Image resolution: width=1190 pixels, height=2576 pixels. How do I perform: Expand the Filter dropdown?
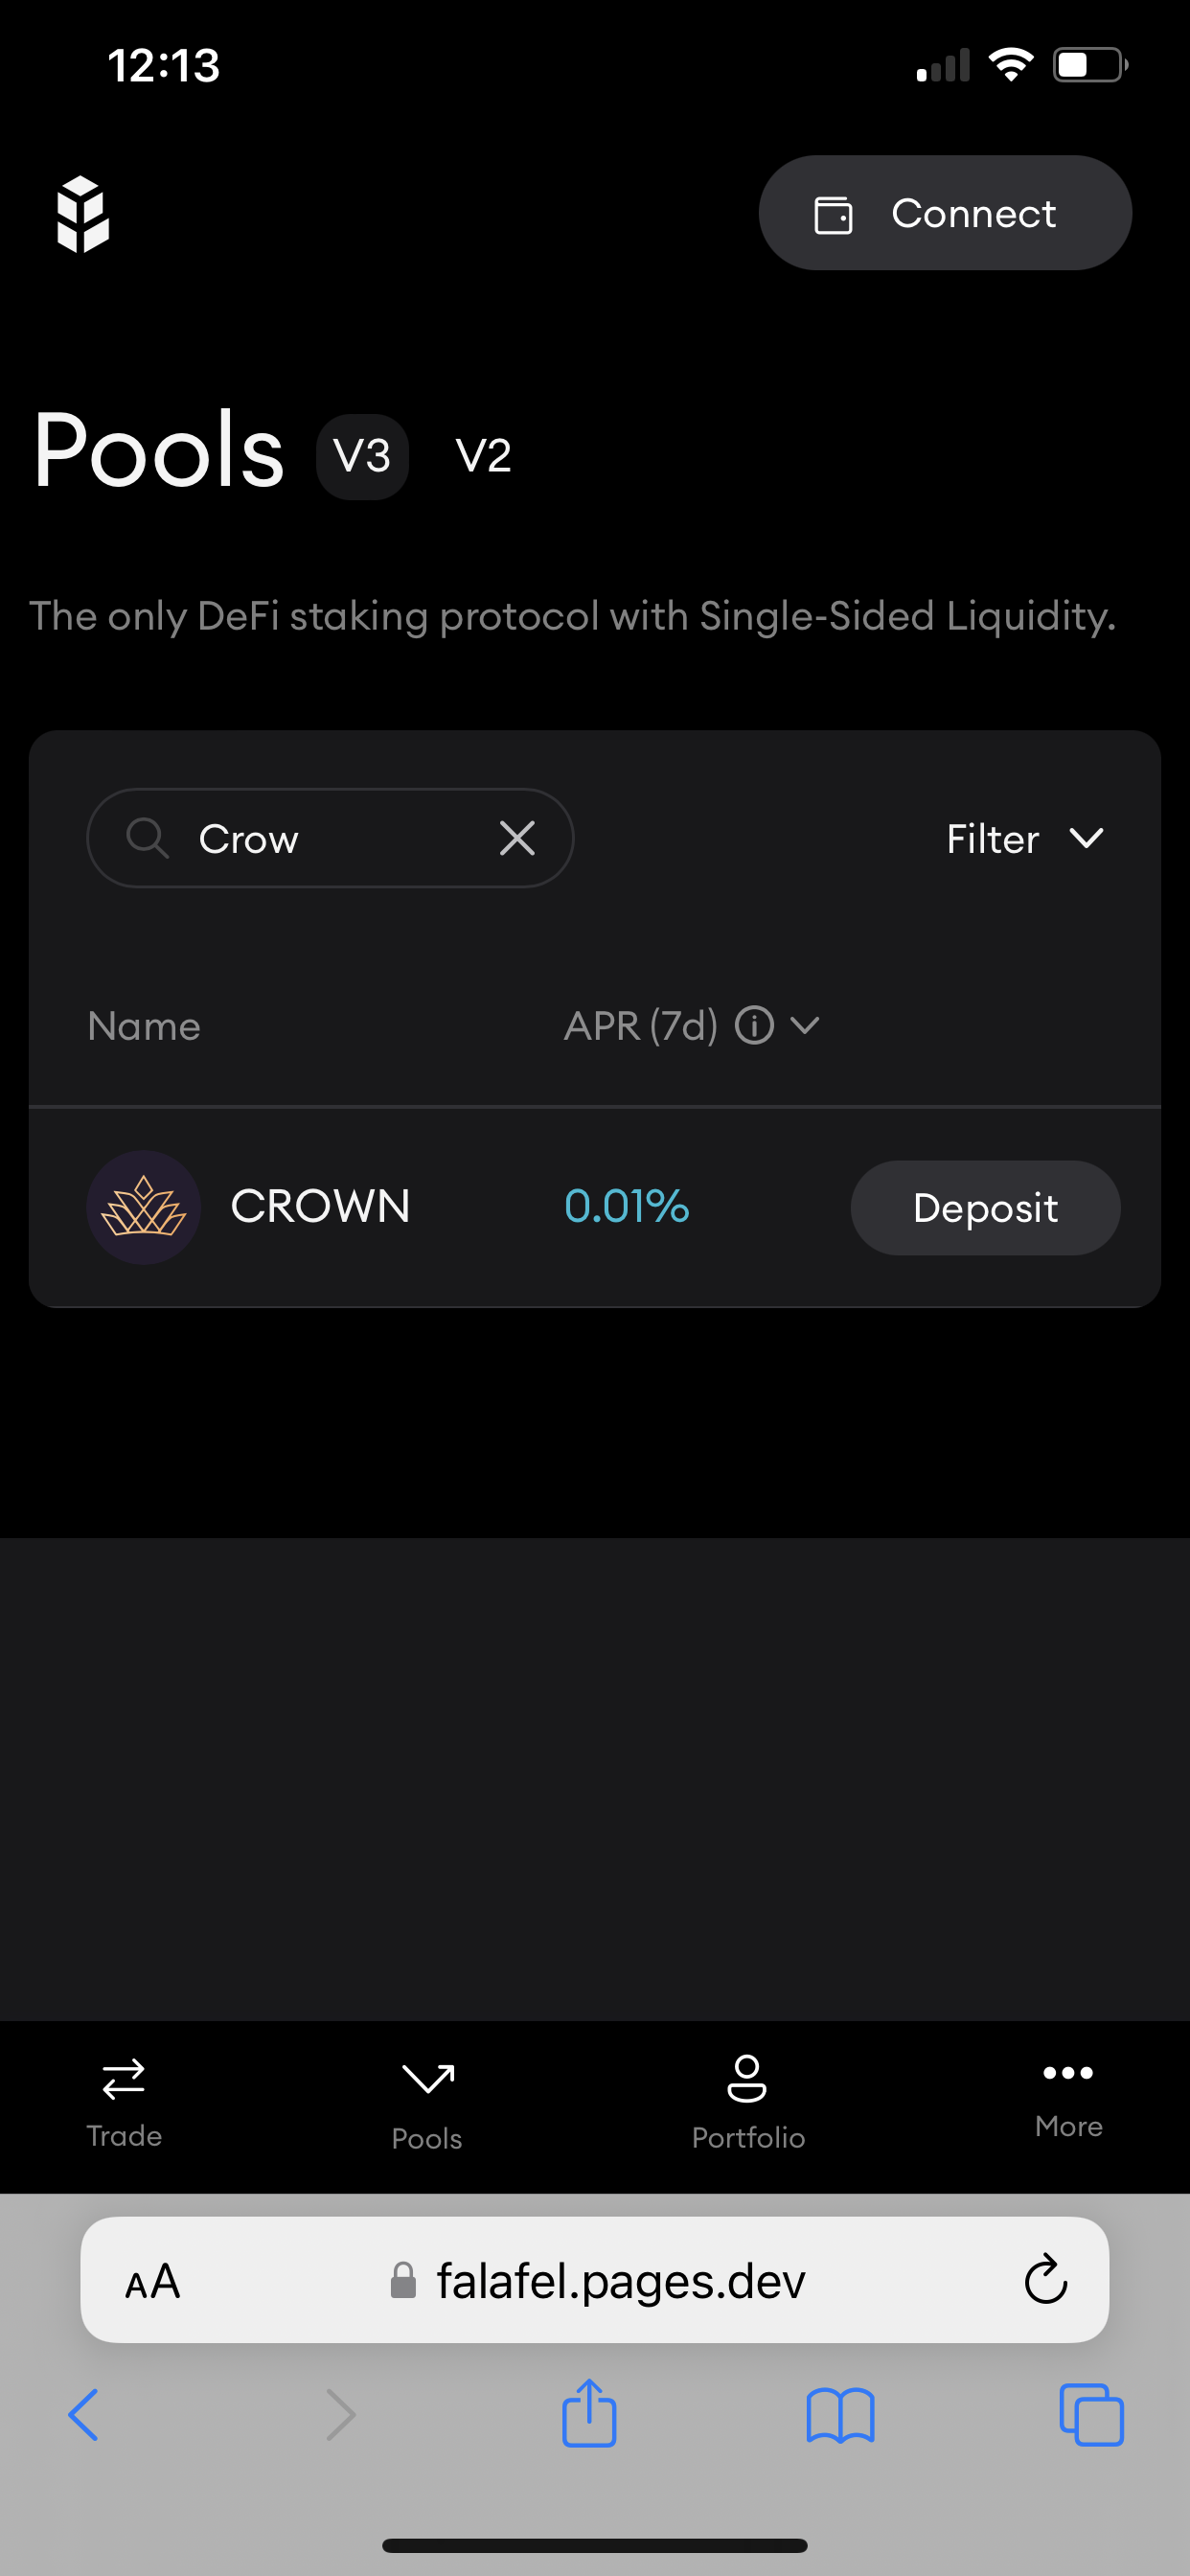coord(1025,838)
